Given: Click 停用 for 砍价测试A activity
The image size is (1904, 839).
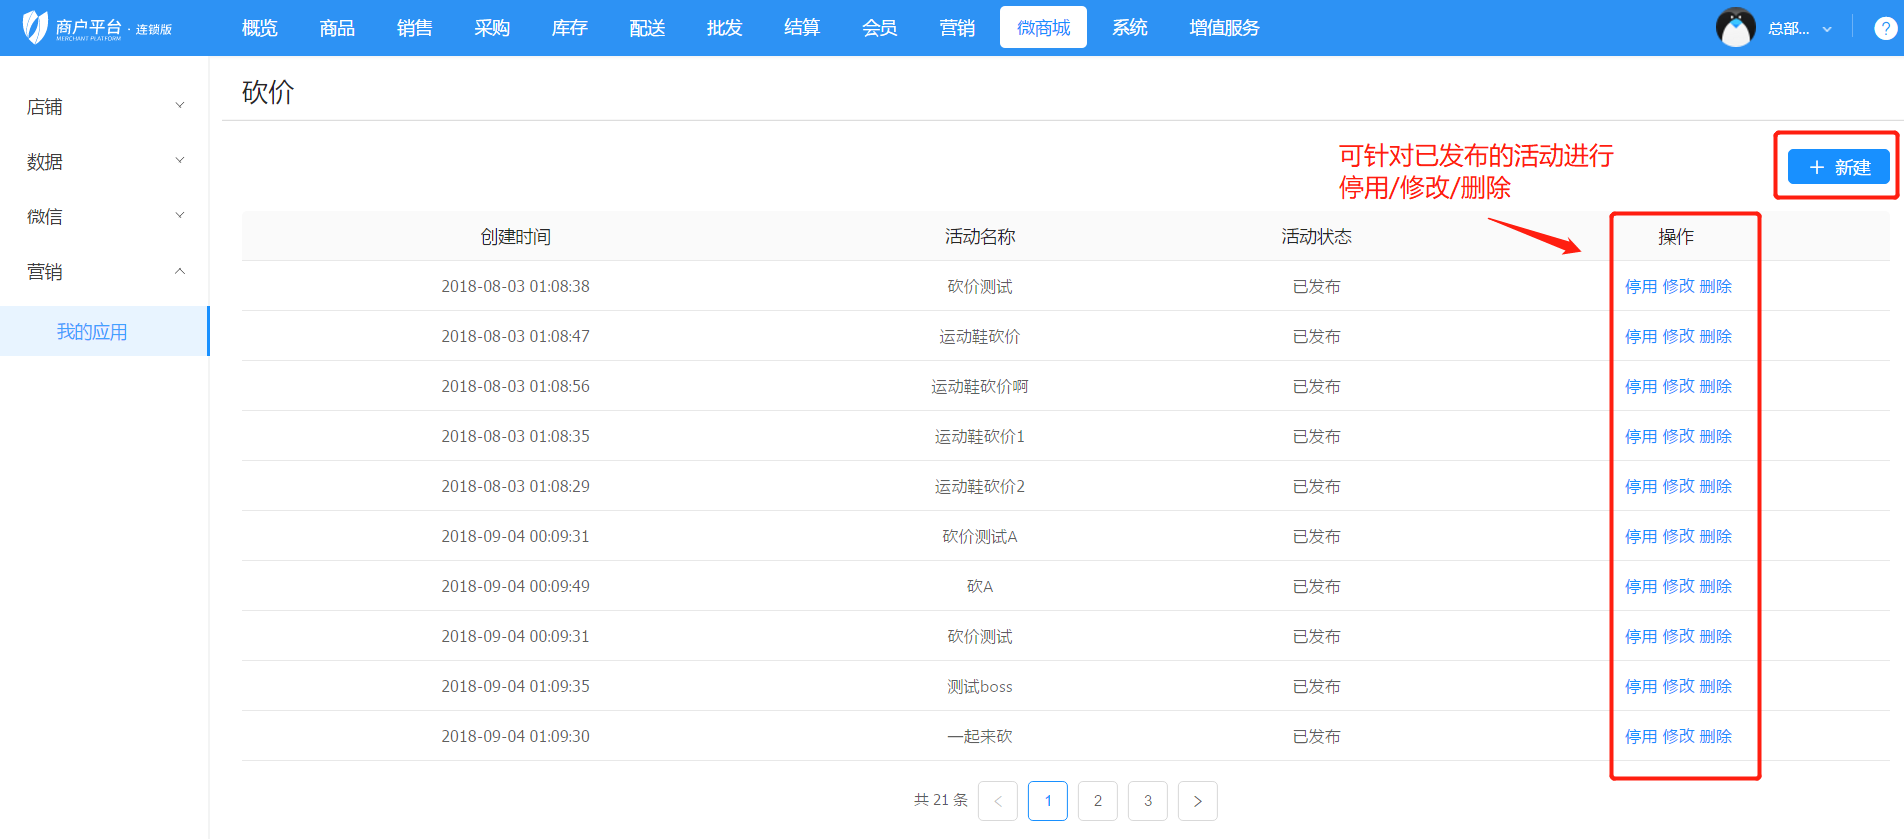Looking at the screenshot, I should click(1640, 536).
